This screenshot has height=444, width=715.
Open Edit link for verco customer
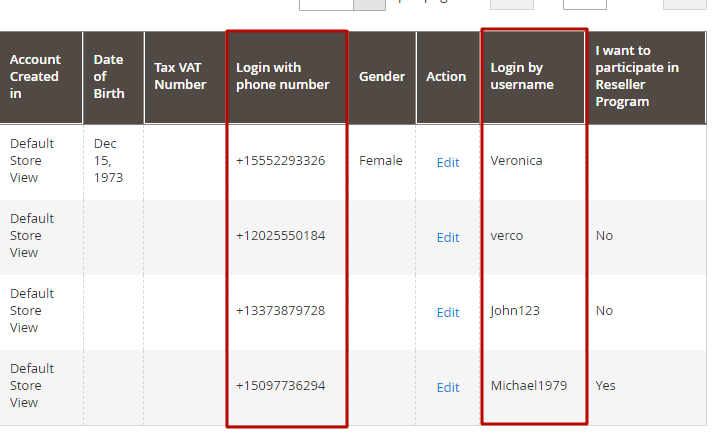448,237
